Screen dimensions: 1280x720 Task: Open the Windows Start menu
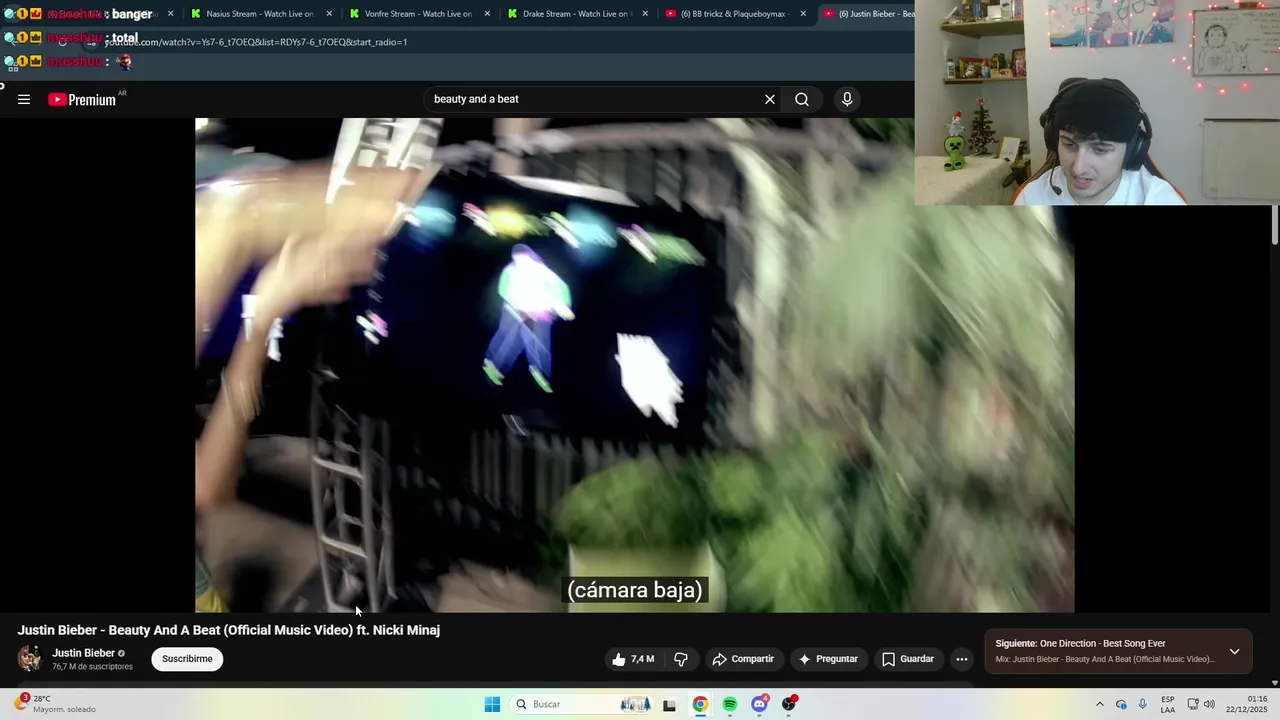tap(492, 704)
